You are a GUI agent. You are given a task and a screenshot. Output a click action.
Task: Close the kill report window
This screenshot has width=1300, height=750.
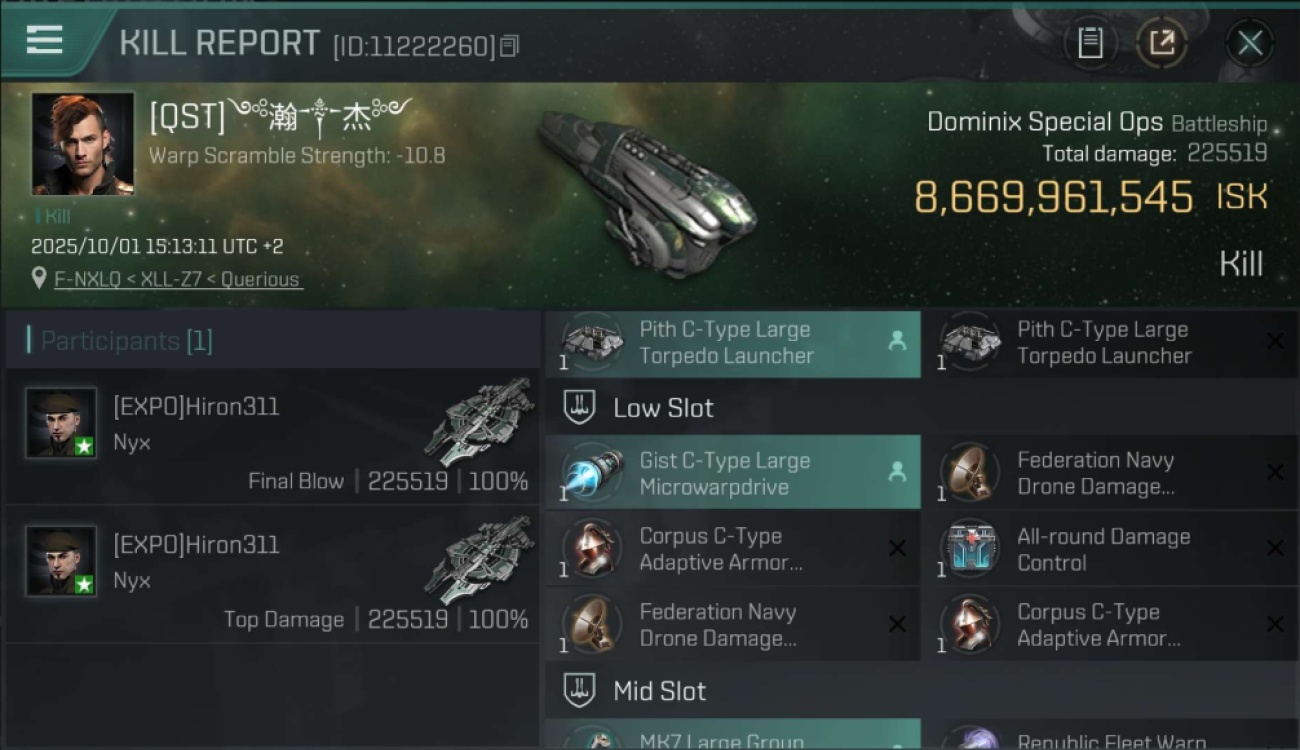tap(1250, 43)
